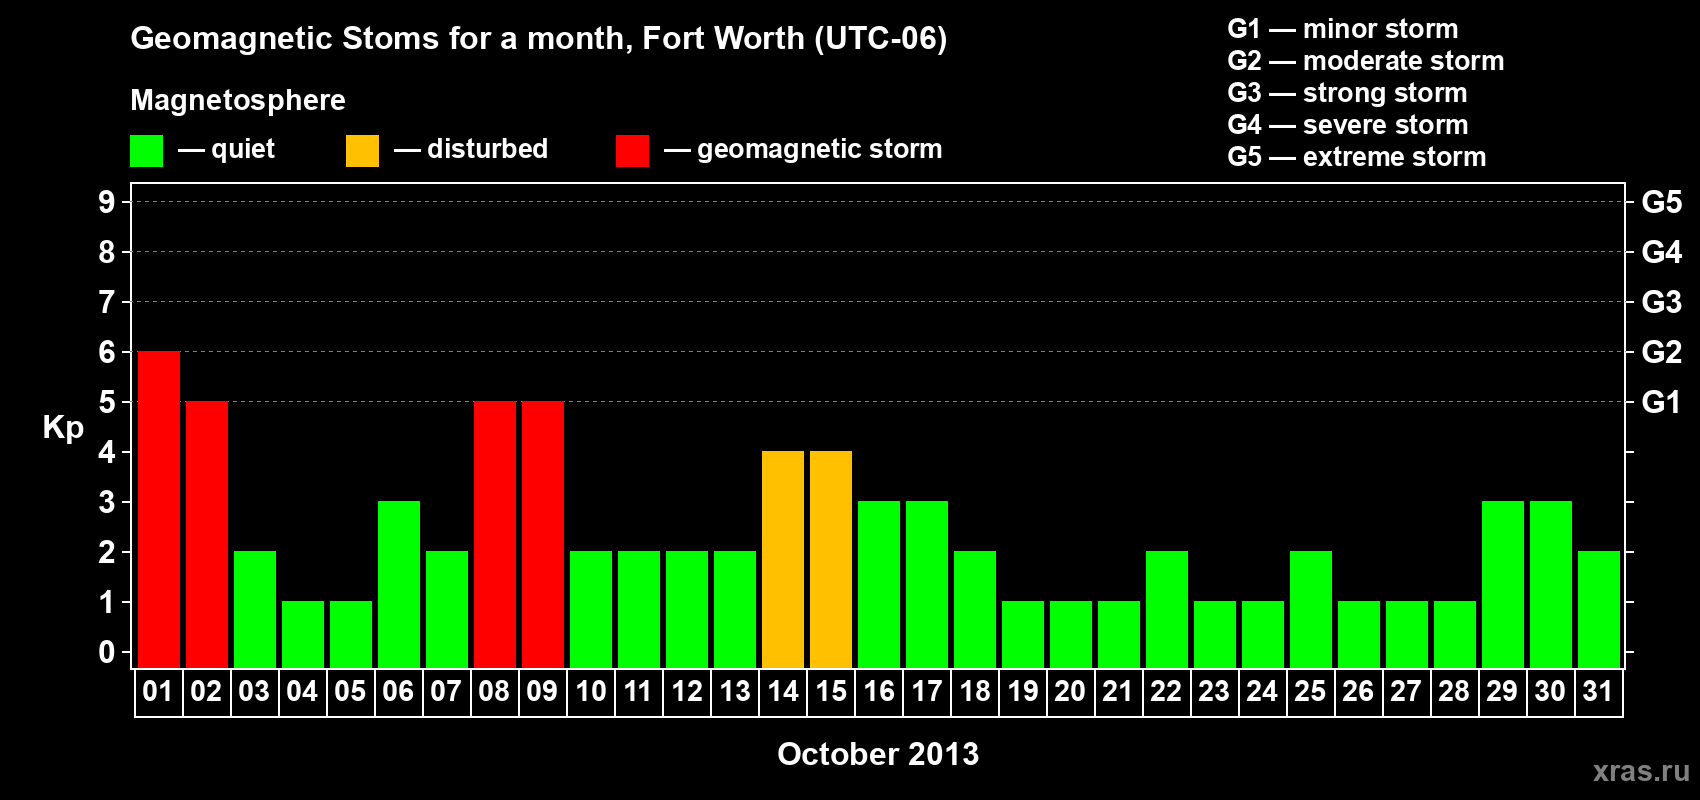Click 'G3 — strong storm' legend entry
The image size is (1700, 800).
(x=1347, y=93)
